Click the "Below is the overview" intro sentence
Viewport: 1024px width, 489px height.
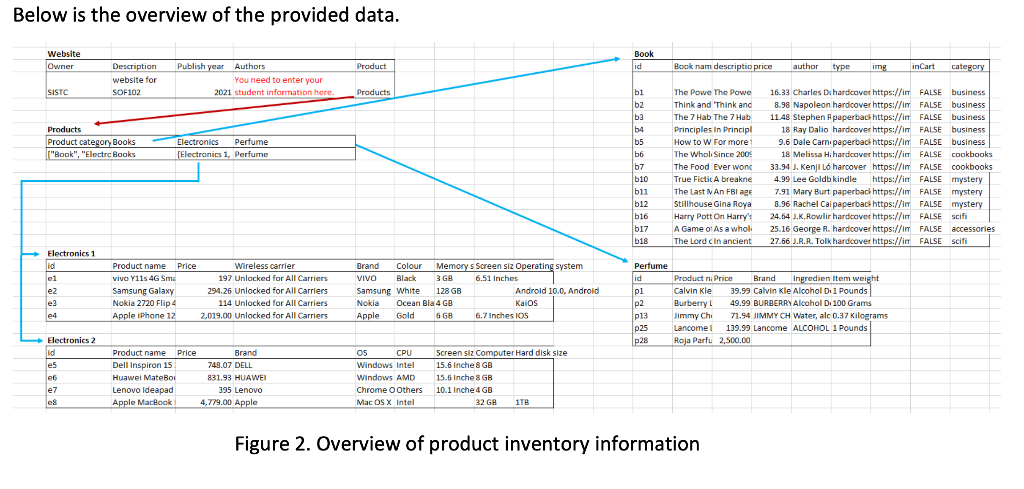[x=206, y=14]
